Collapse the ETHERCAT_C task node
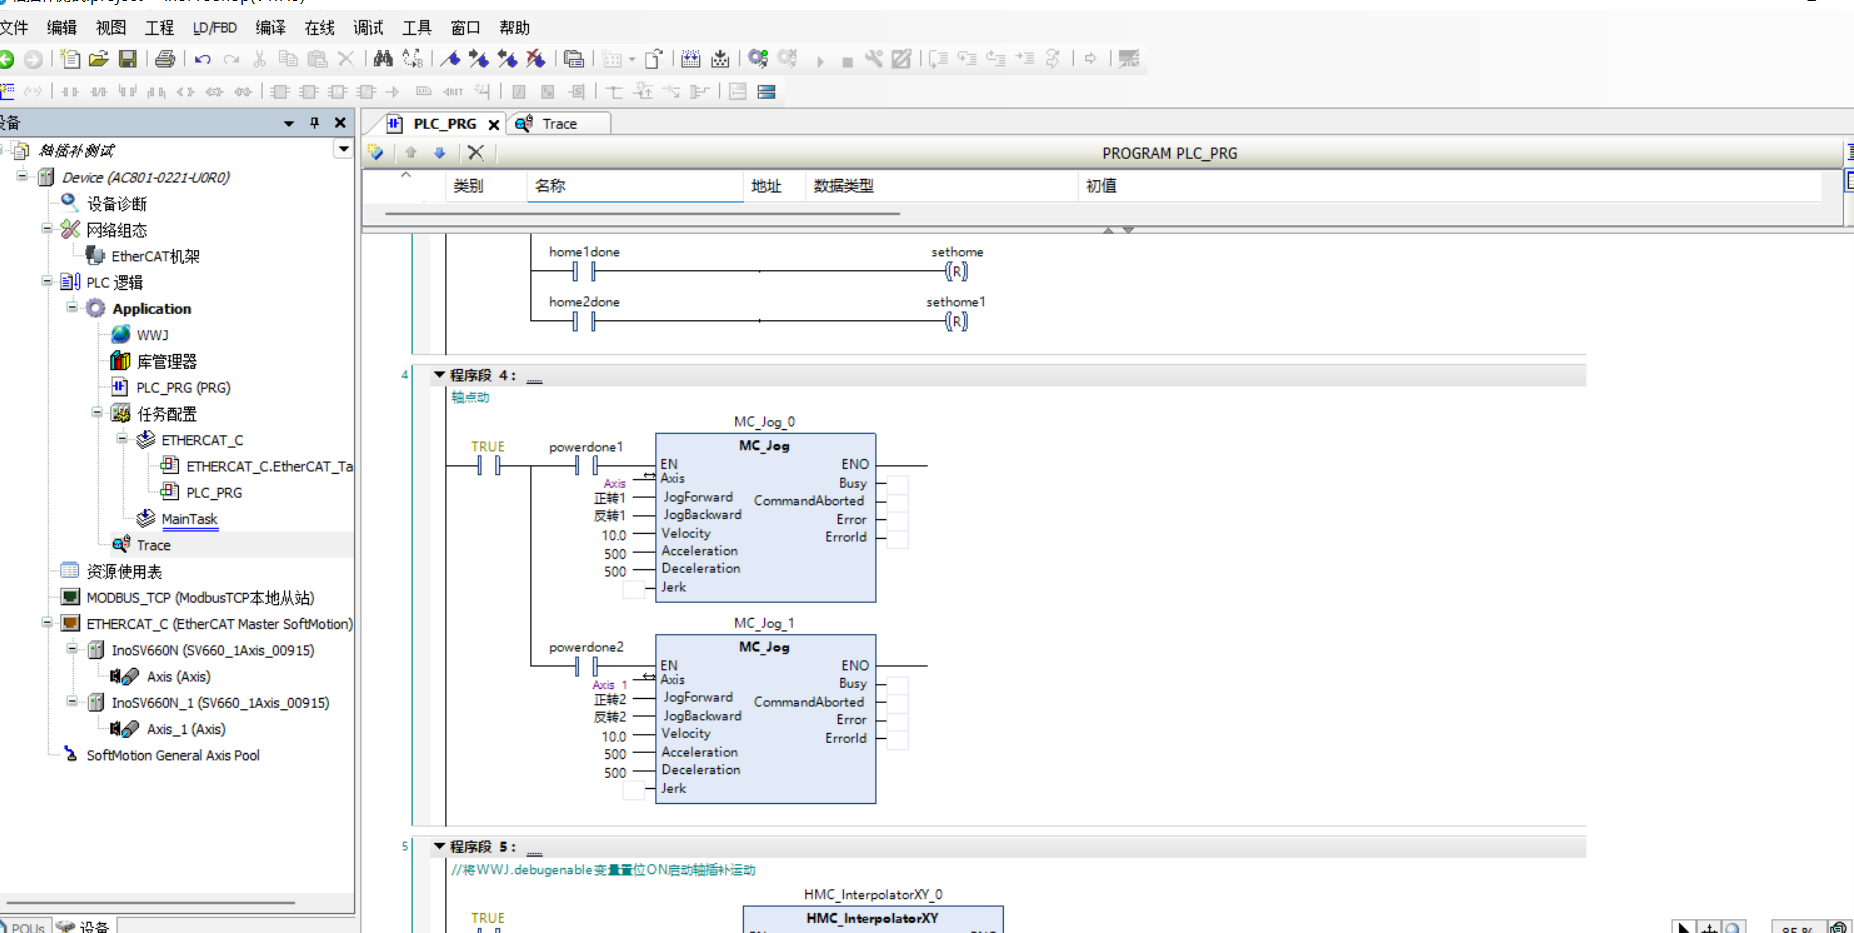 (122, 438)
